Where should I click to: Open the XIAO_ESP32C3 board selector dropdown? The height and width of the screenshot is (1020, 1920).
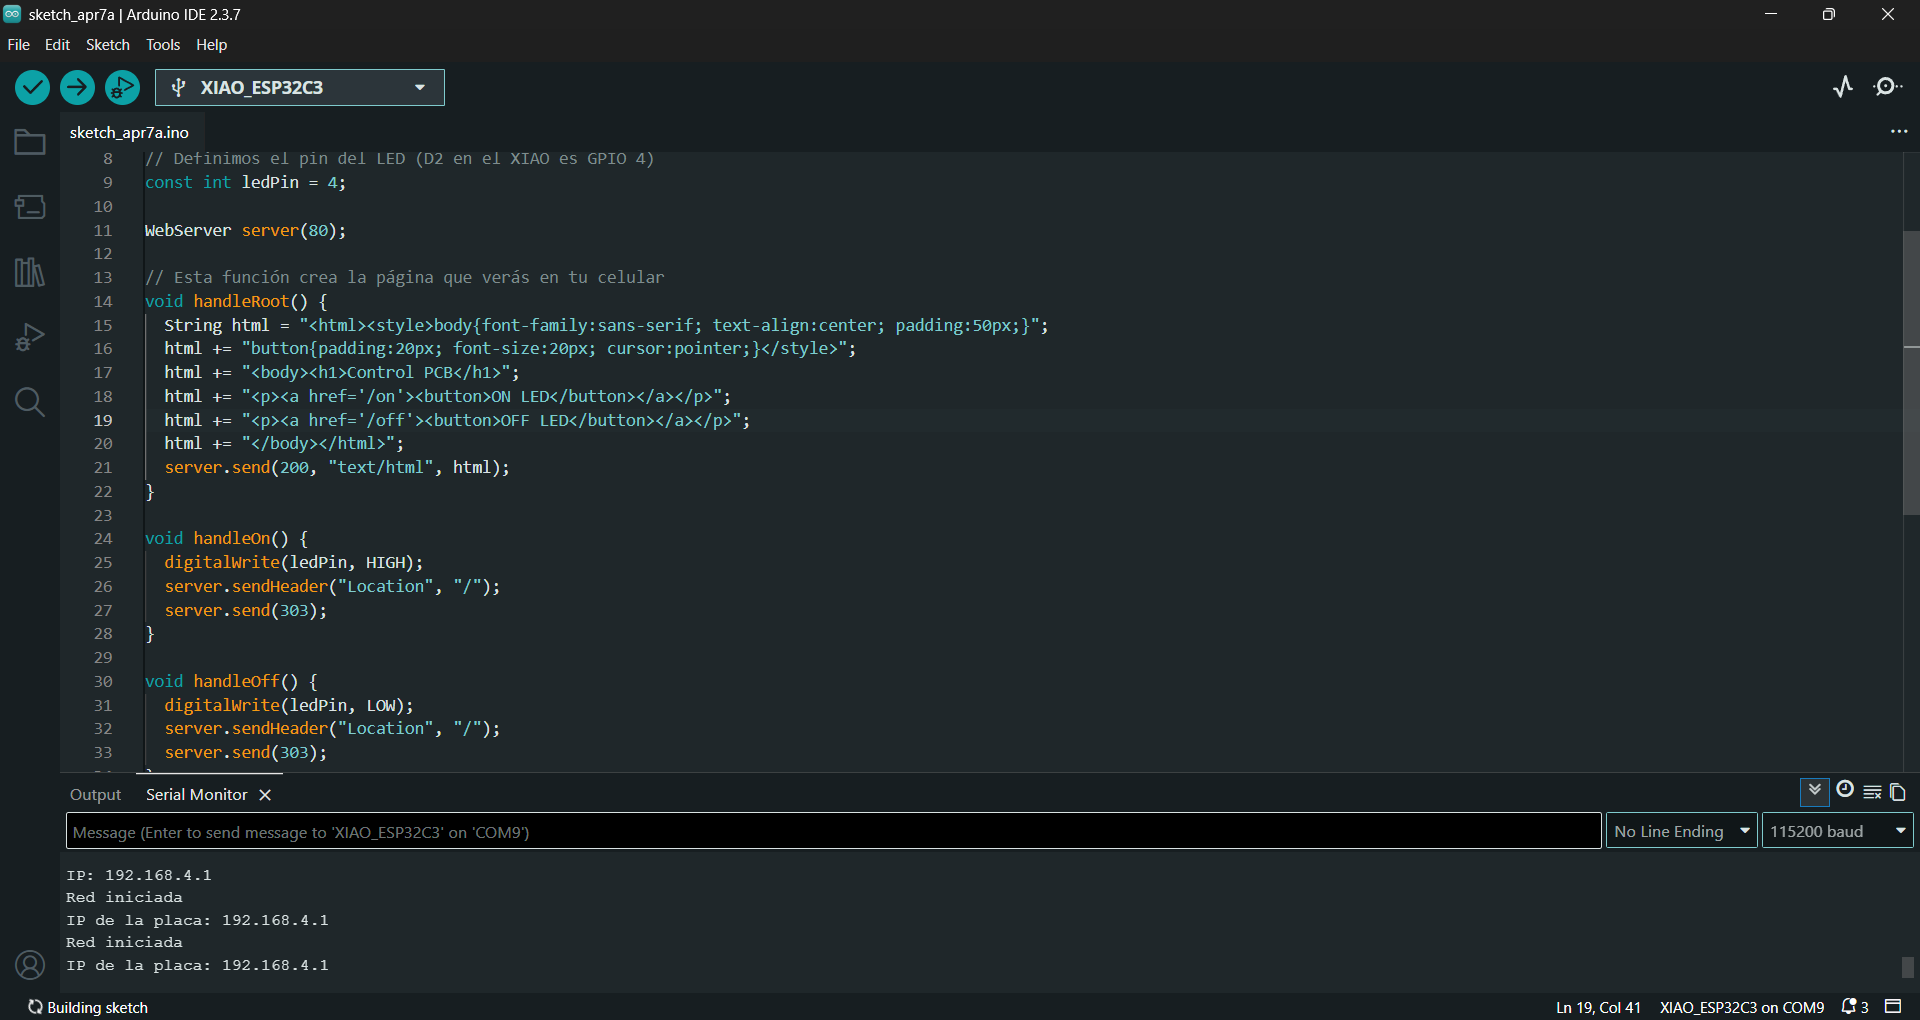click(x=300, y=88)
